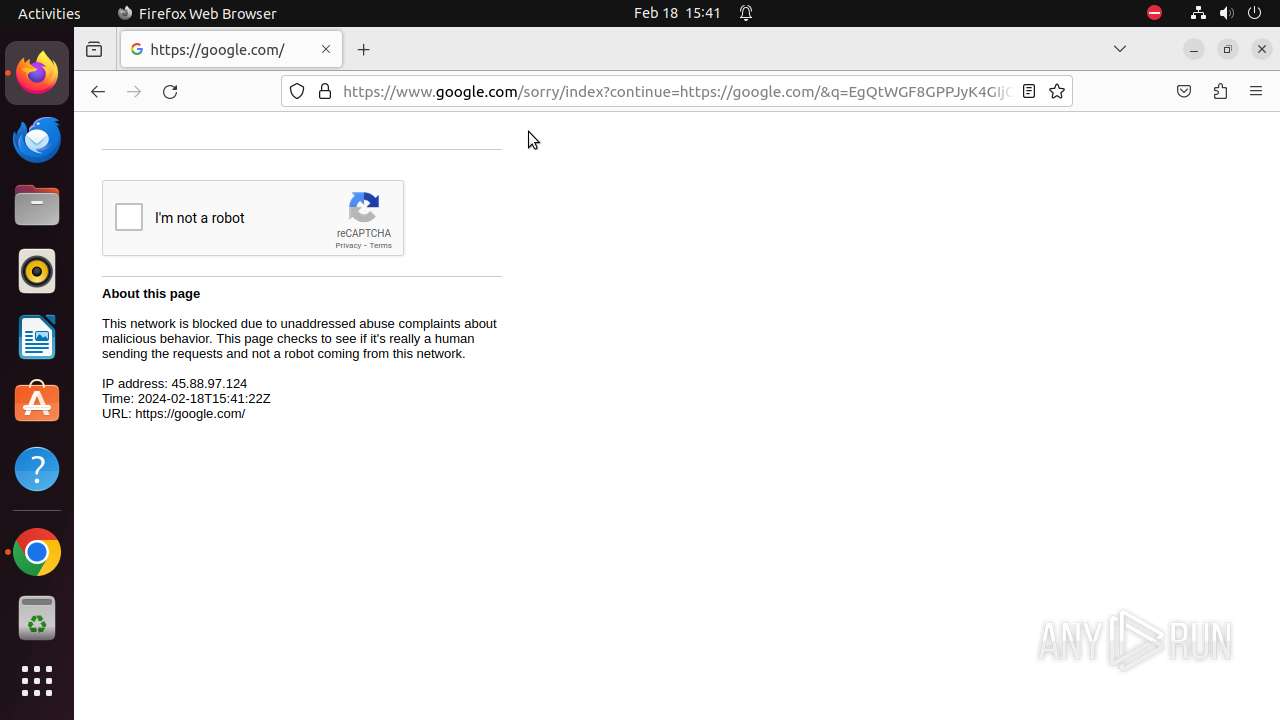Click the red do-not-disturb indicator icon
Image resolution: width=1280 pixels, height=720 pixels.
pyautogui.click(x=1155, y=13)
